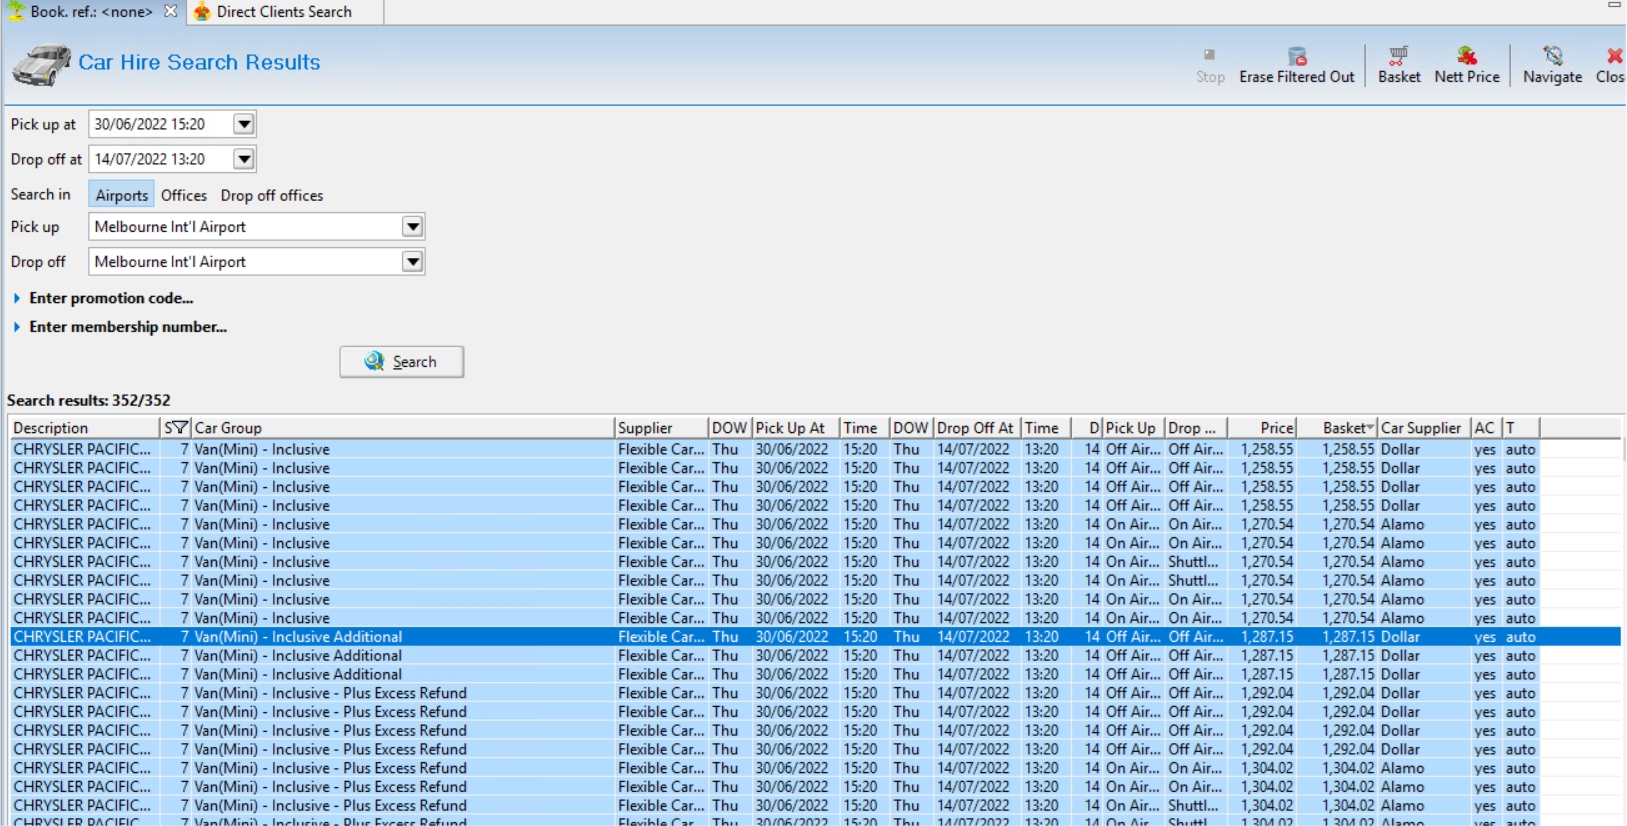Sort by the Description column header
1627x826 pixels.
pos(84,428)
